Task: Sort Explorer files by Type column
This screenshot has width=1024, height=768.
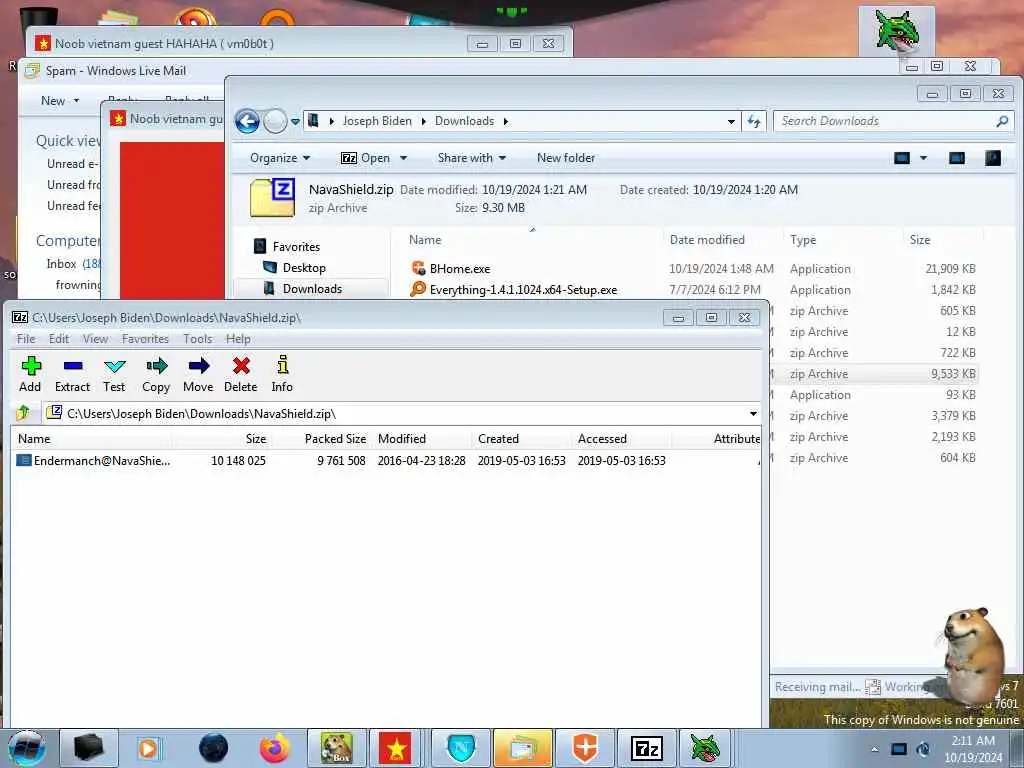Action: tap(803, 240)
